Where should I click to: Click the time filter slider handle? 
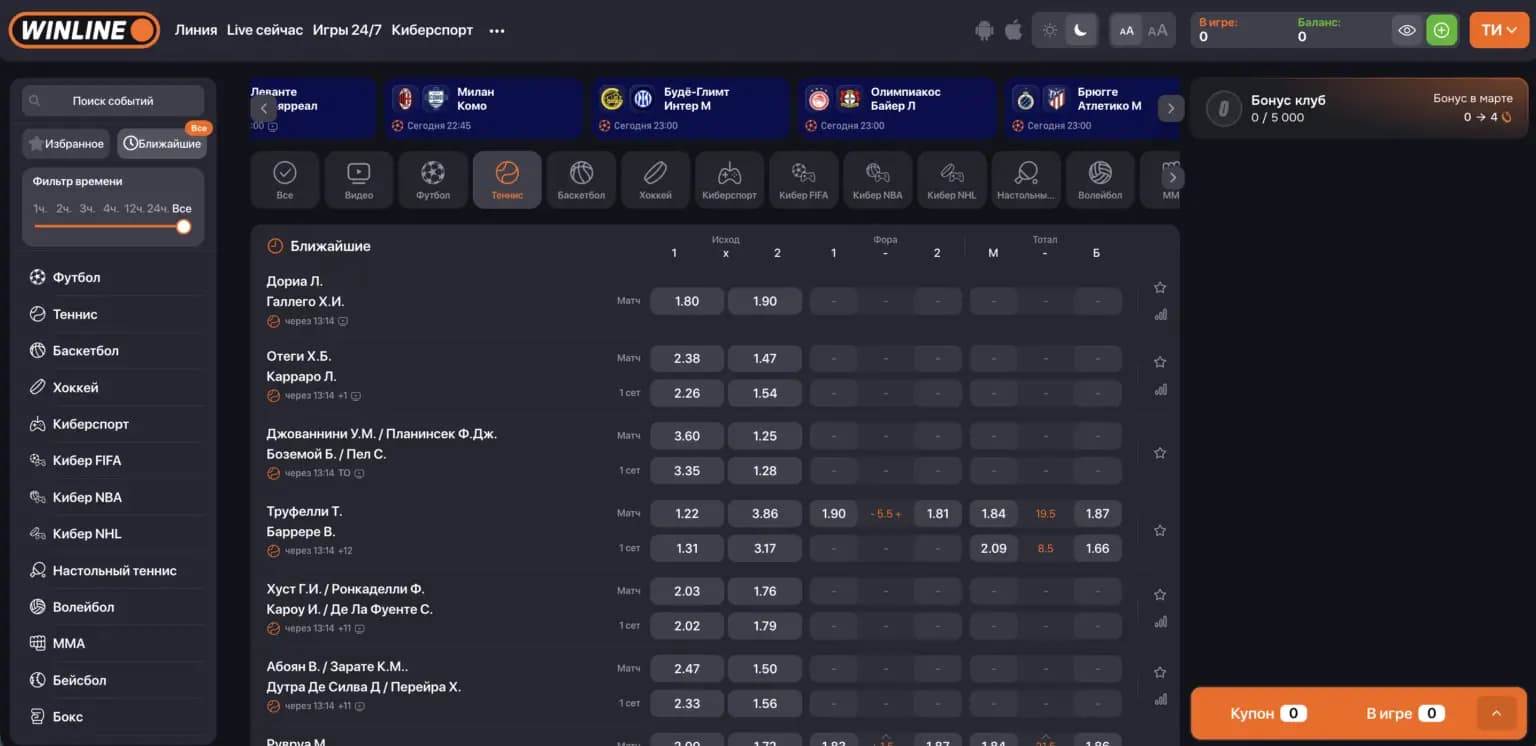click(x=184, y=227)
